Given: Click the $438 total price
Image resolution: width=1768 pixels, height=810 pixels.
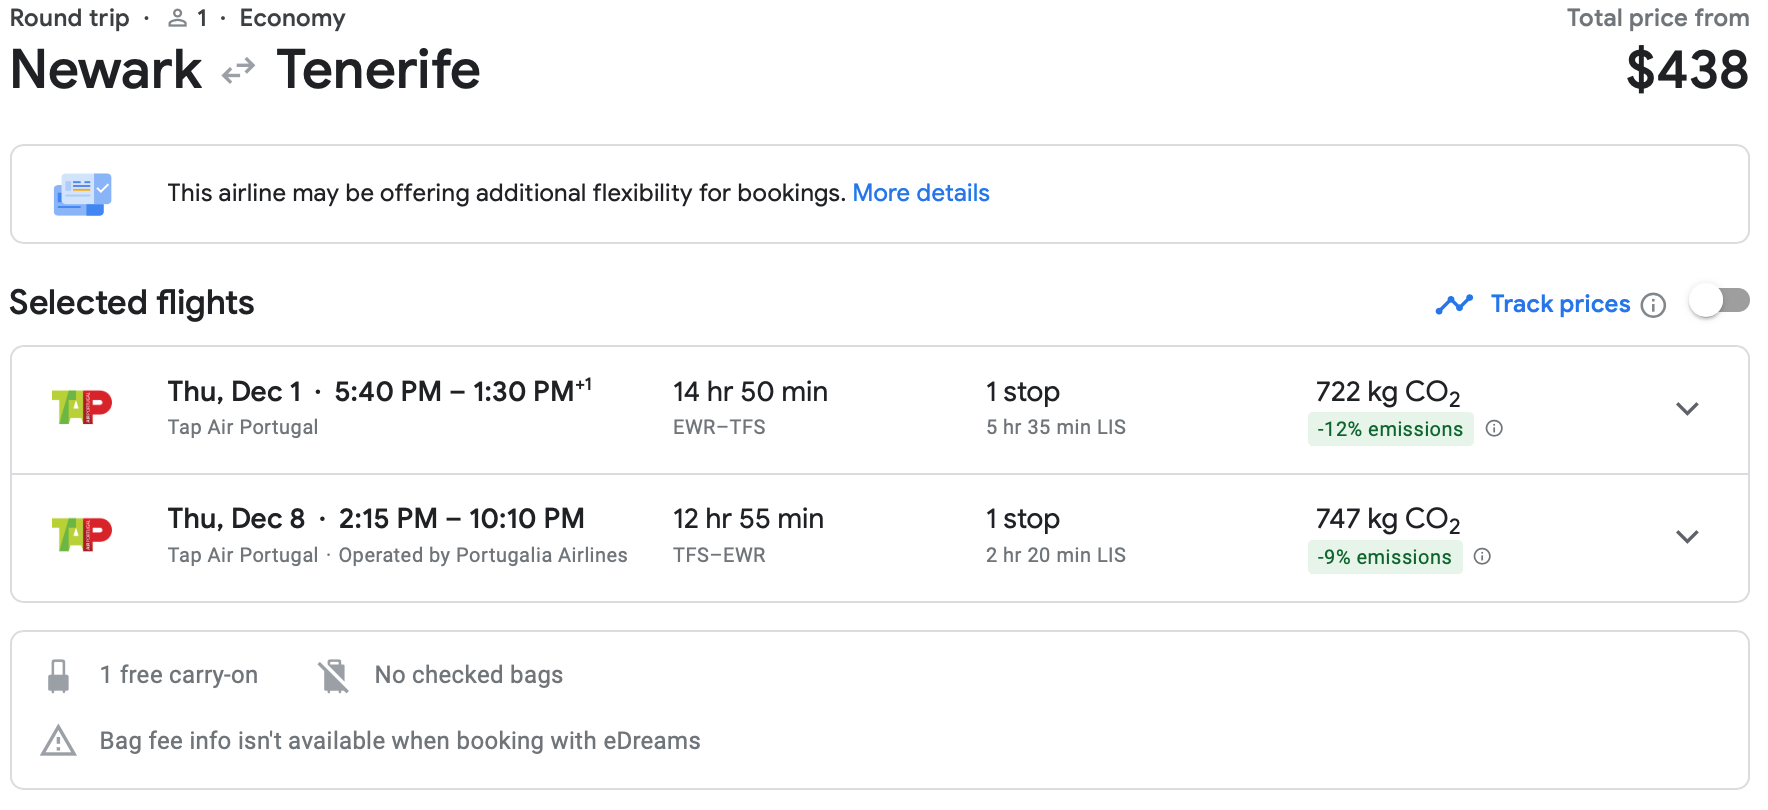Looking at the screenshot, I should tap(1687, 70).
